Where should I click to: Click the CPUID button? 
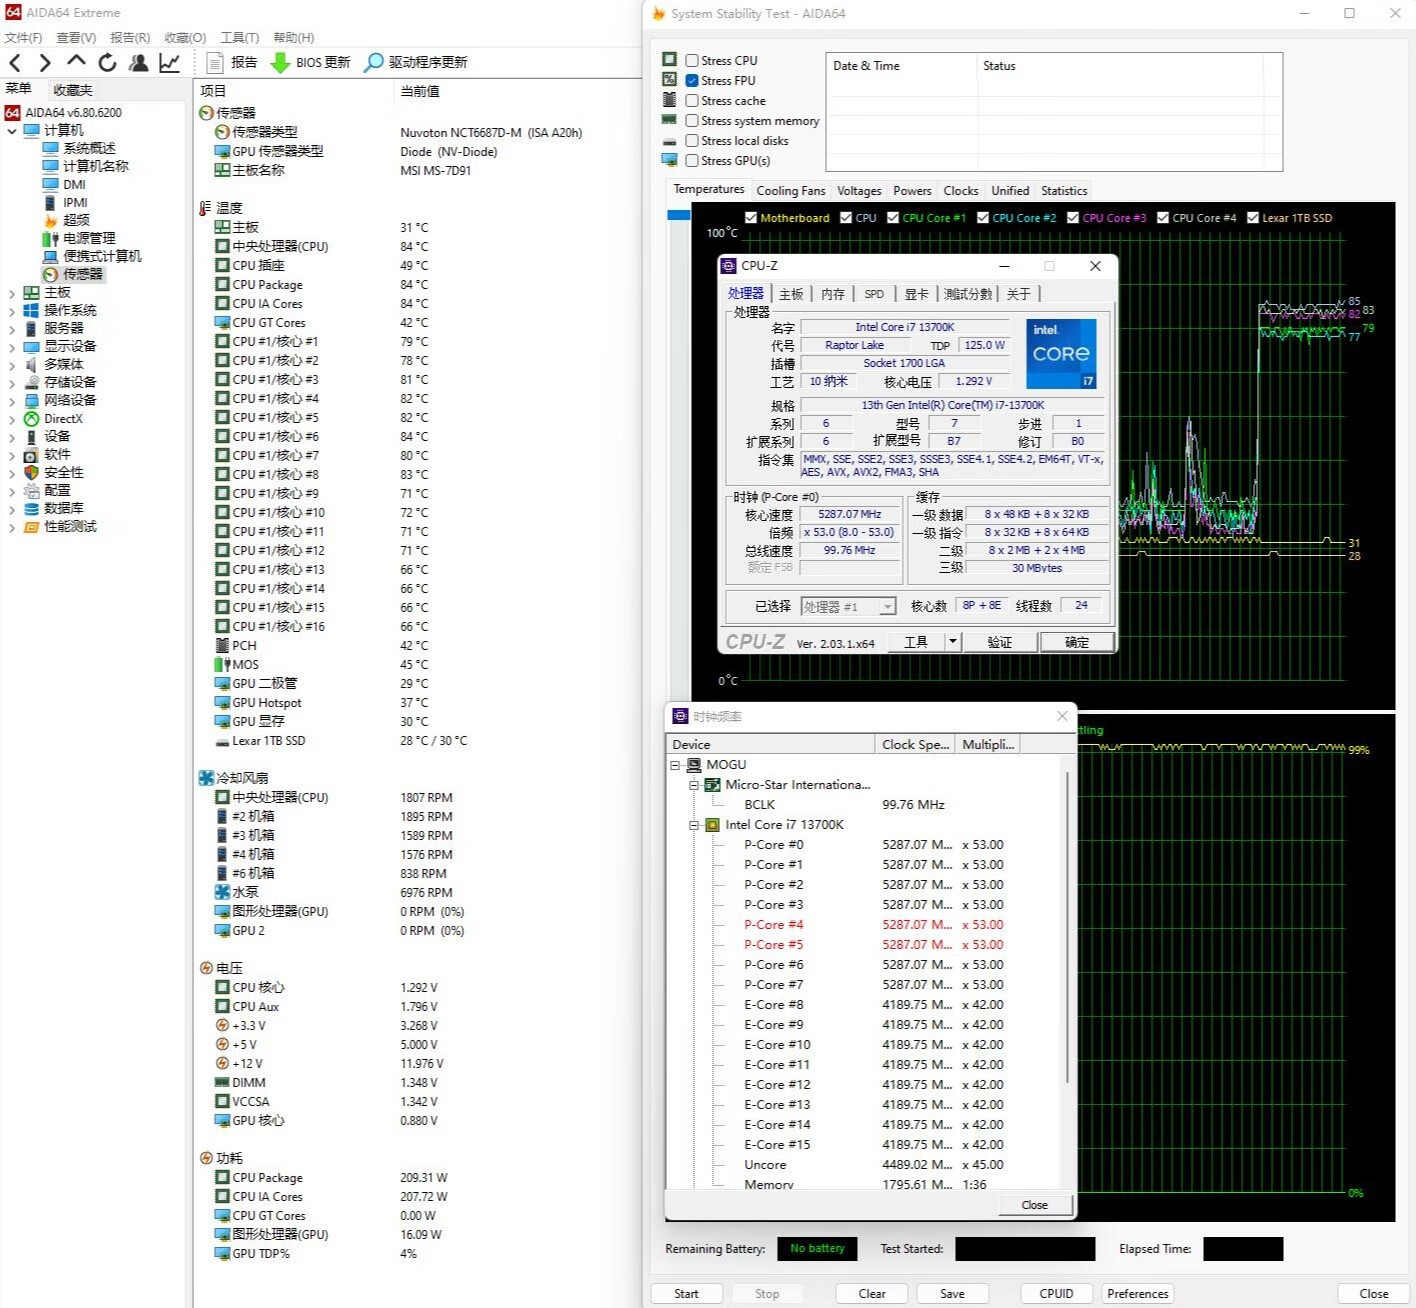pyautogui.click(x=1056, y=1293)
